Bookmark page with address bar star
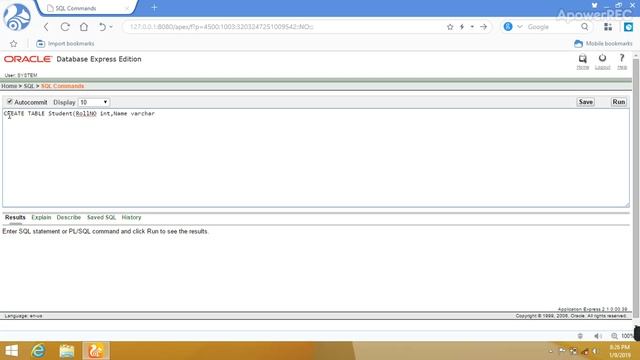 [x=450, y=27]
